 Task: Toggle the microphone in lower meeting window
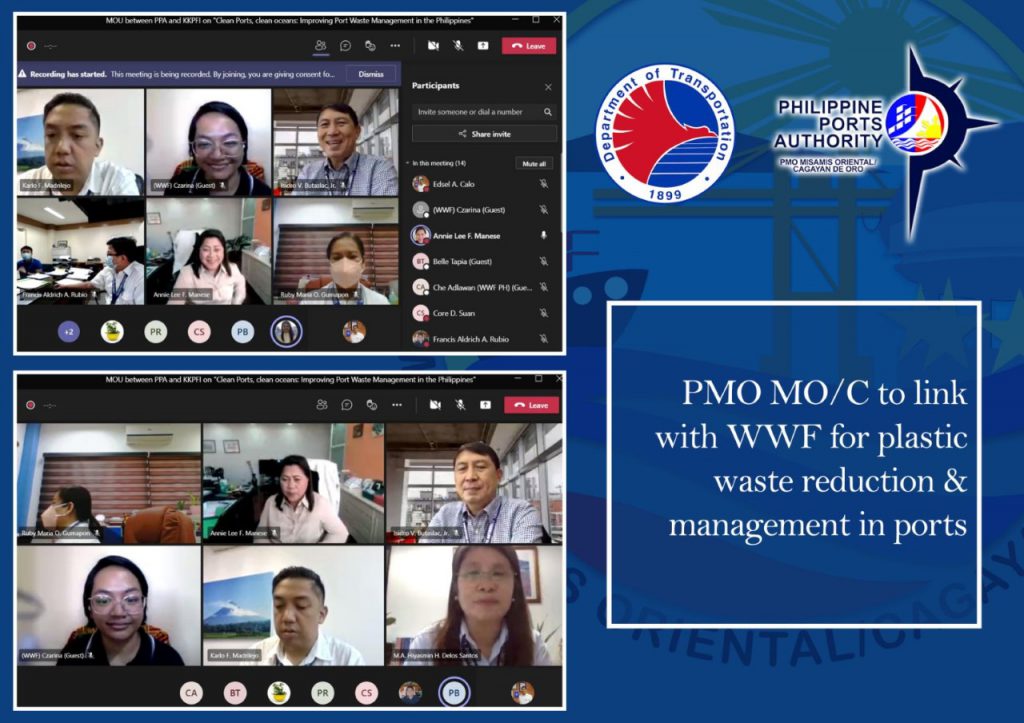(460, 405)
